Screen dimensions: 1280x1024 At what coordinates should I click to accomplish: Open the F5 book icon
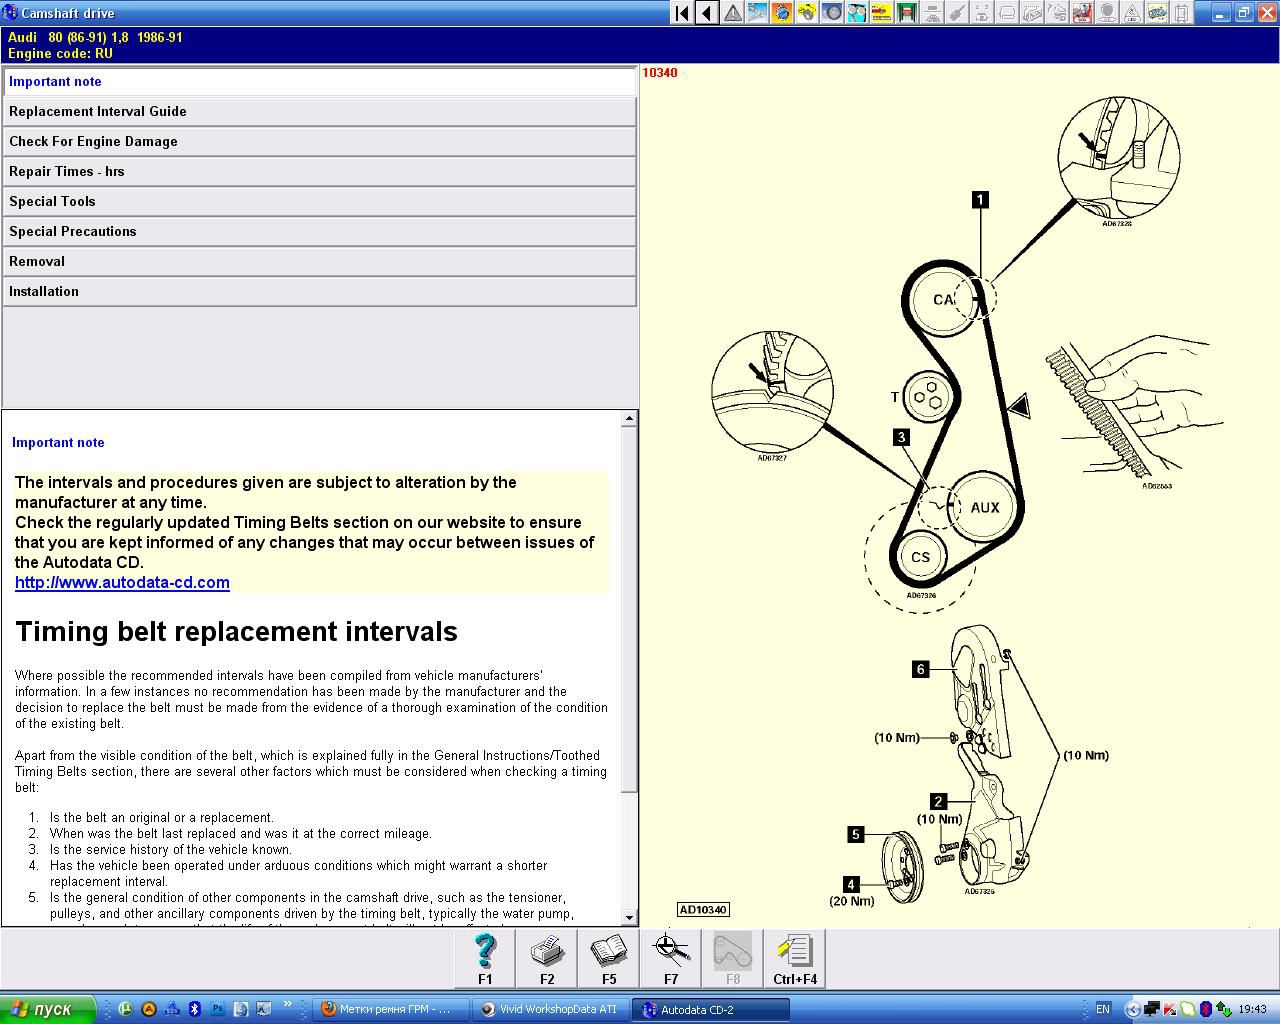tap(608, 957)
